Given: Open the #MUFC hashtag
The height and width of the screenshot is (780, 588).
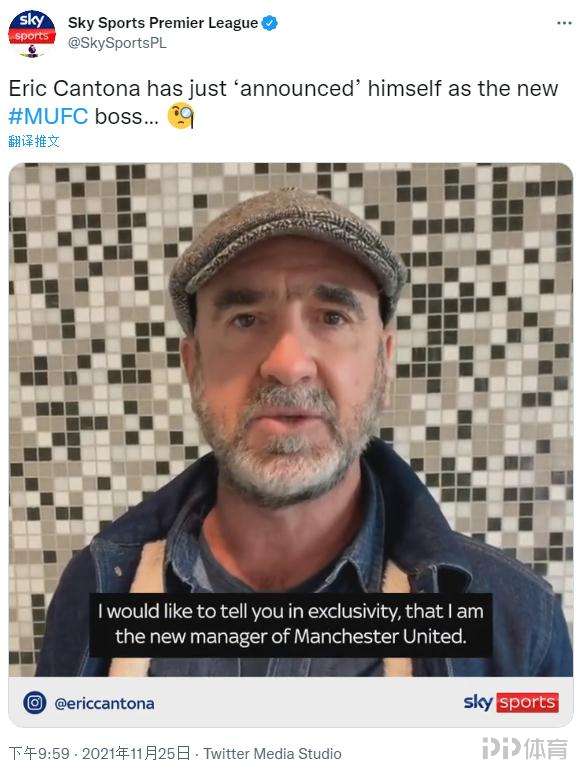Looking at the screenshot, I should tap(48, 116).
